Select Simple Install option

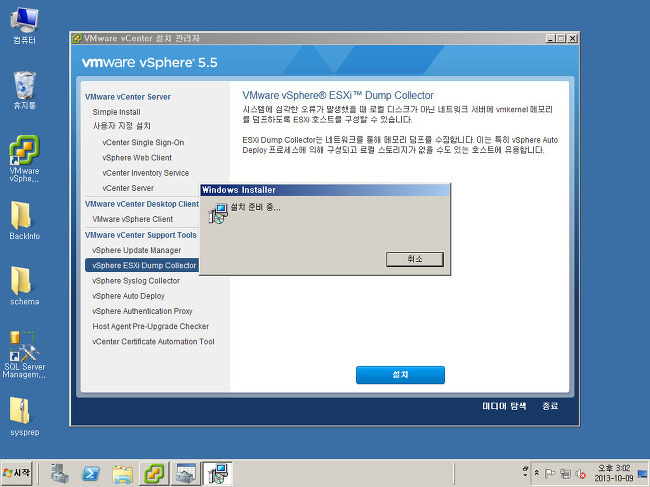click(116, 112)
